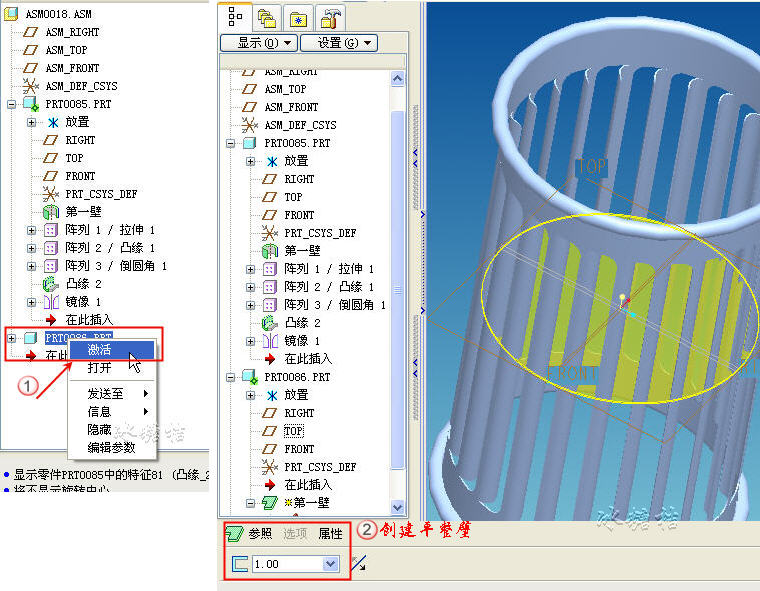The height and width of the screenshot is (591, 760).
Task: Open the favorites folder tab
Action: point(298,19)
